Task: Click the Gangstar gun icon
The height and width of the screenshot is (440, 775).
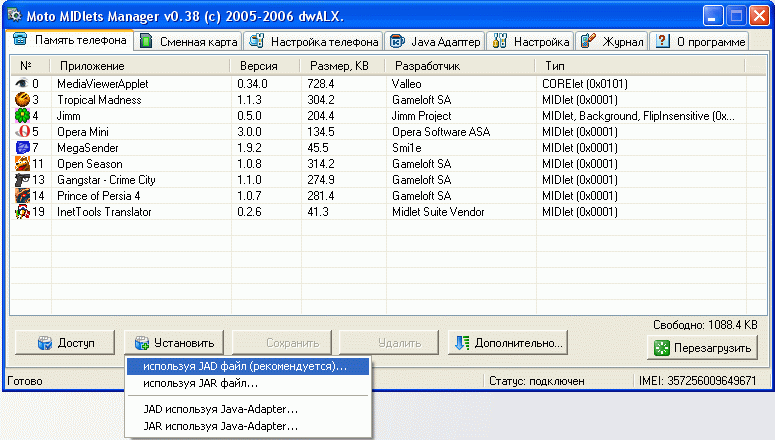Action: click(x=22, y=179)
